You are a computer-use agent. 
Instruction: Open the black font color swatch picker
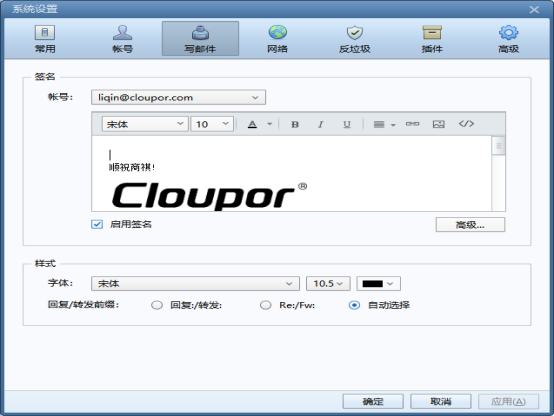[378, 283]
